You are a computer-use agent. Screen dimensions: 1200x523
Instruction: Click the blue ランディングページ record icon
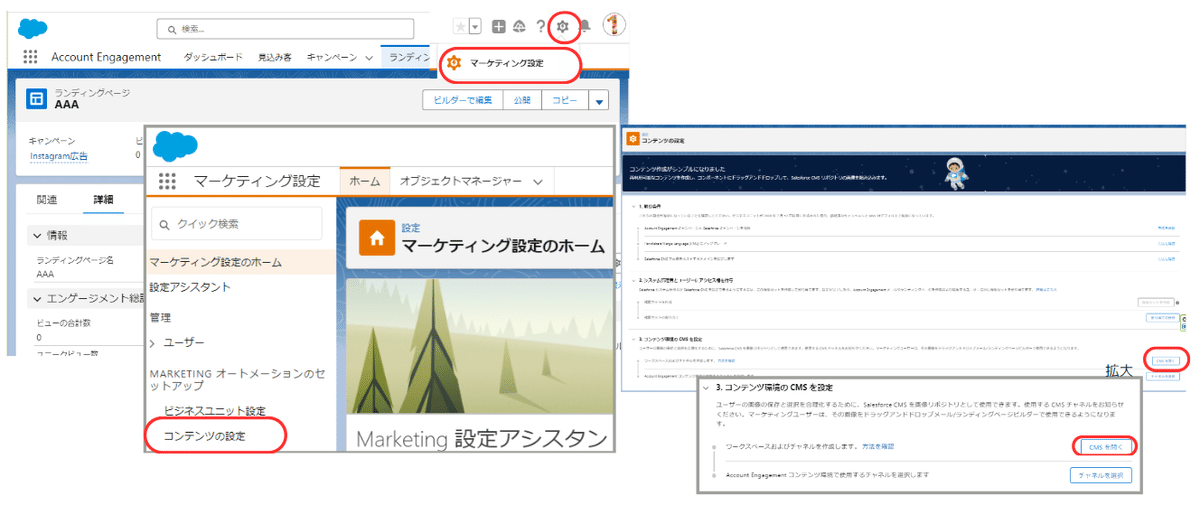click(x=37, y=98)
